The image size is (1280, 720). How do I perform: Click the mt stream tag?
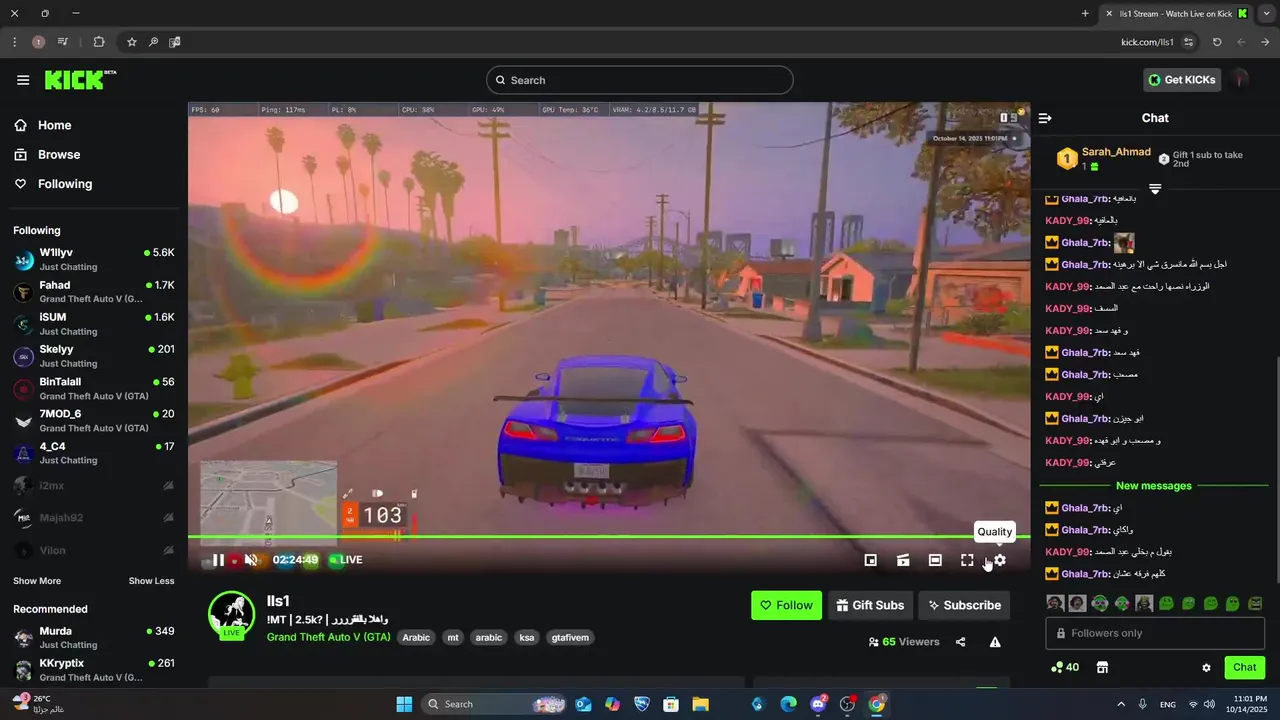pyautogui.click(x=452, y=637)
